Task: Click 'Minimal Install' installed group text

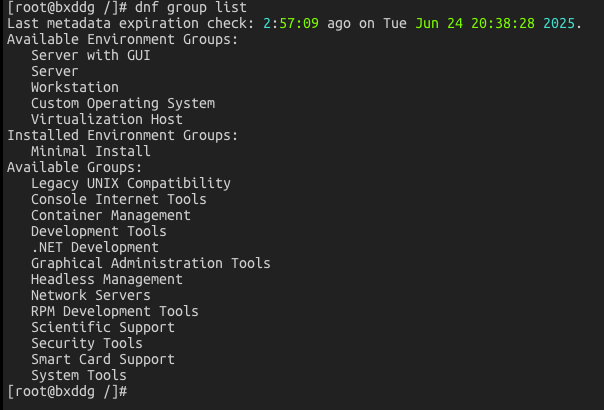Action: [91, 151]
